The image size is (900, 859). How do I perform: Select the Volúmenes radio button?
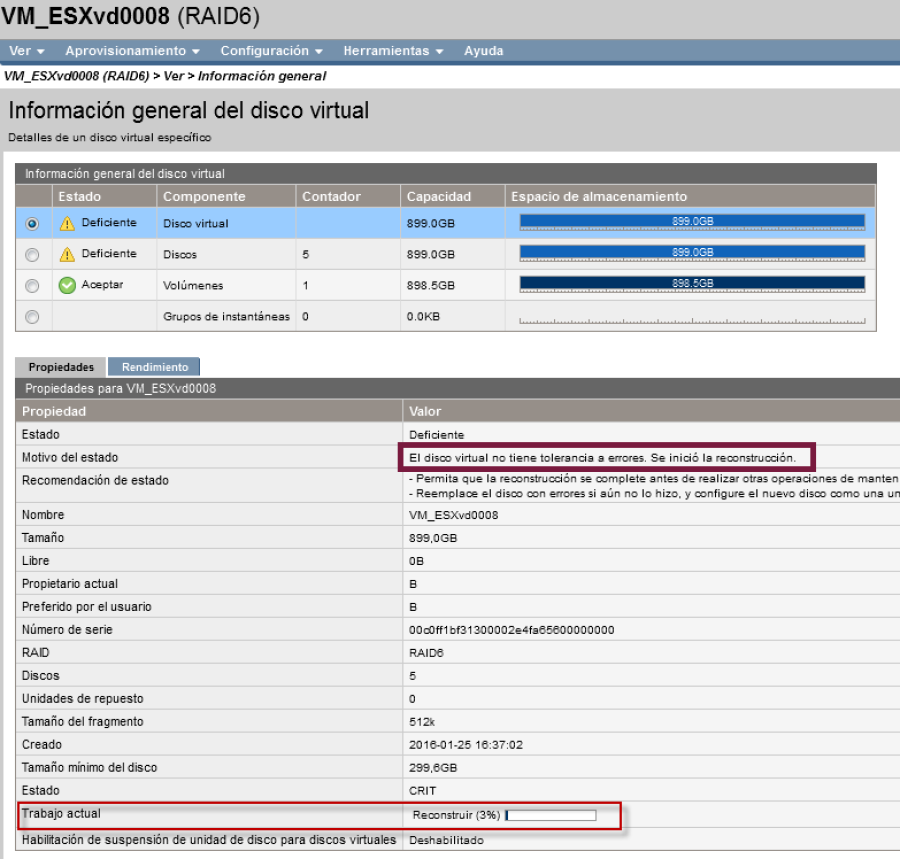(x=32, y=286)
